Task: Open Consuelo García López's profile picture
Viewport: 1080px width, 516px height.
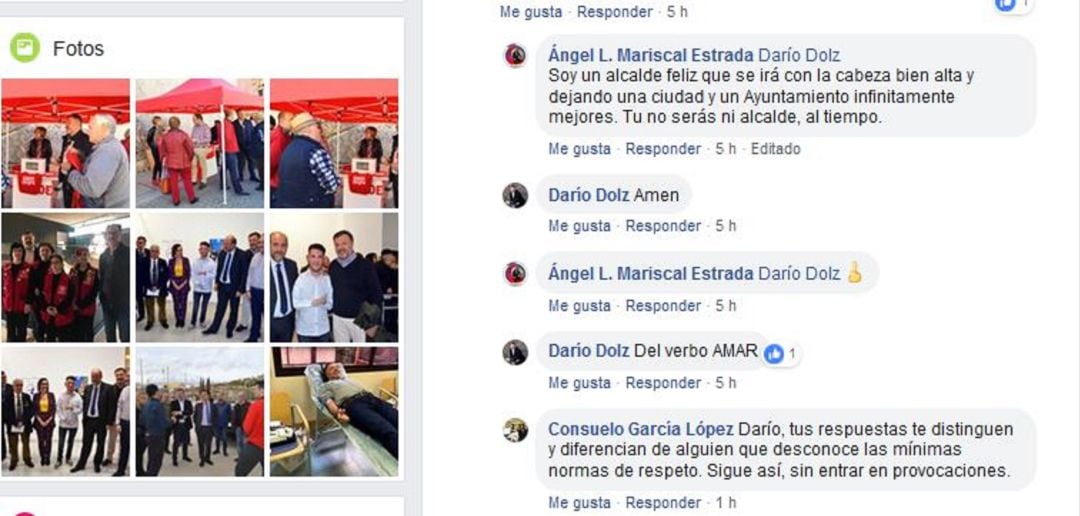Action: 515,430
